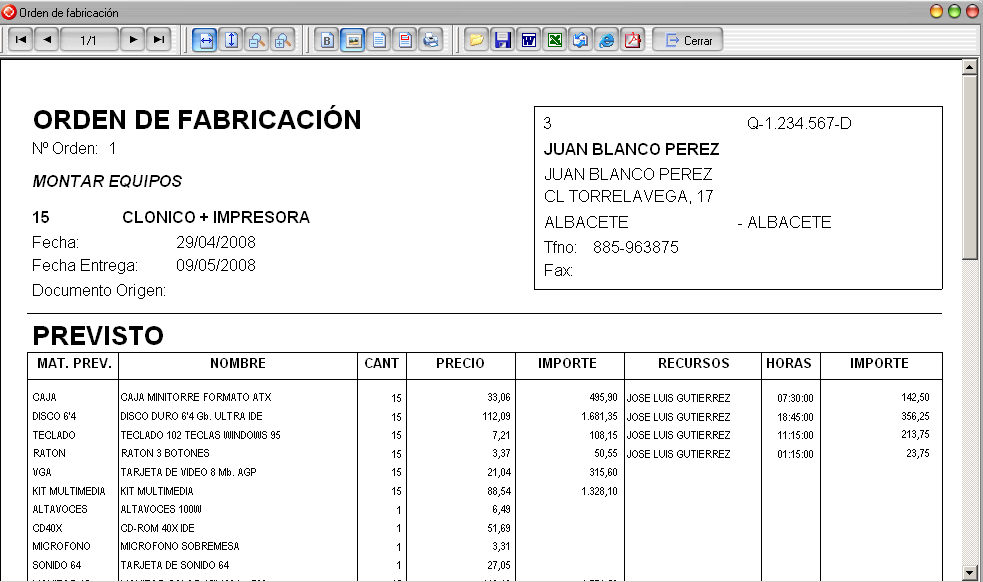
Task: Click the zoom in magnifier icon
Action: tap(283, 41)
